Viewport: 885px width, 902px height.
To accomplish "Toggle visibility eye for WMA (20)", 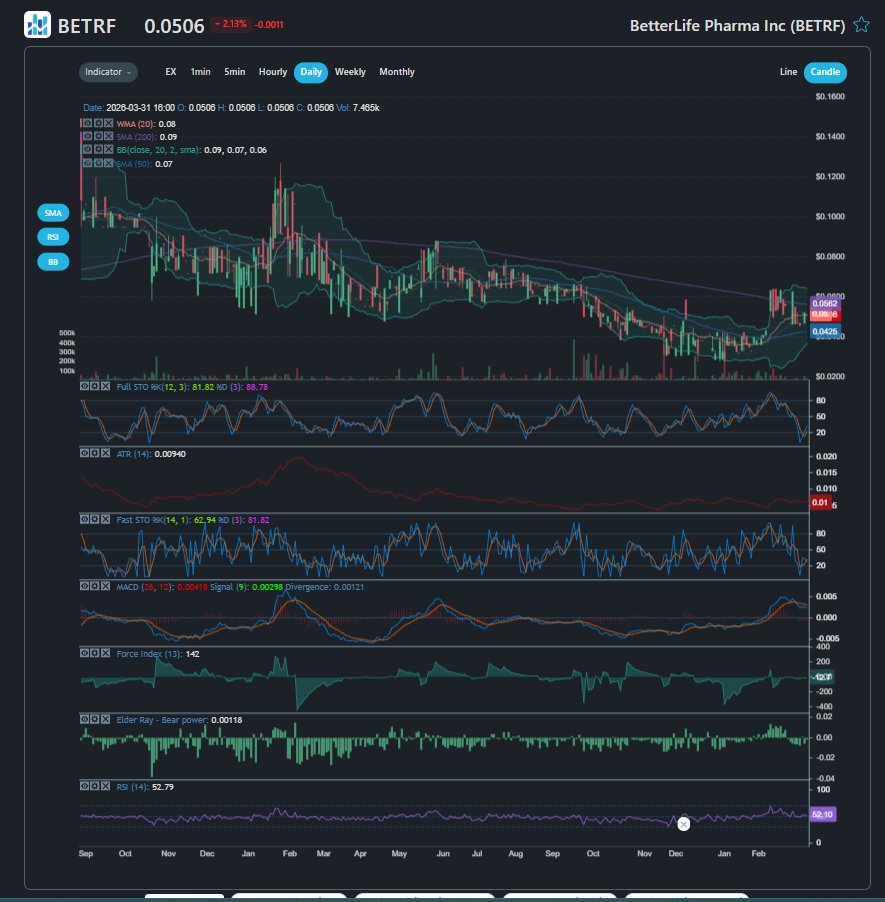I will coord(87,123).
